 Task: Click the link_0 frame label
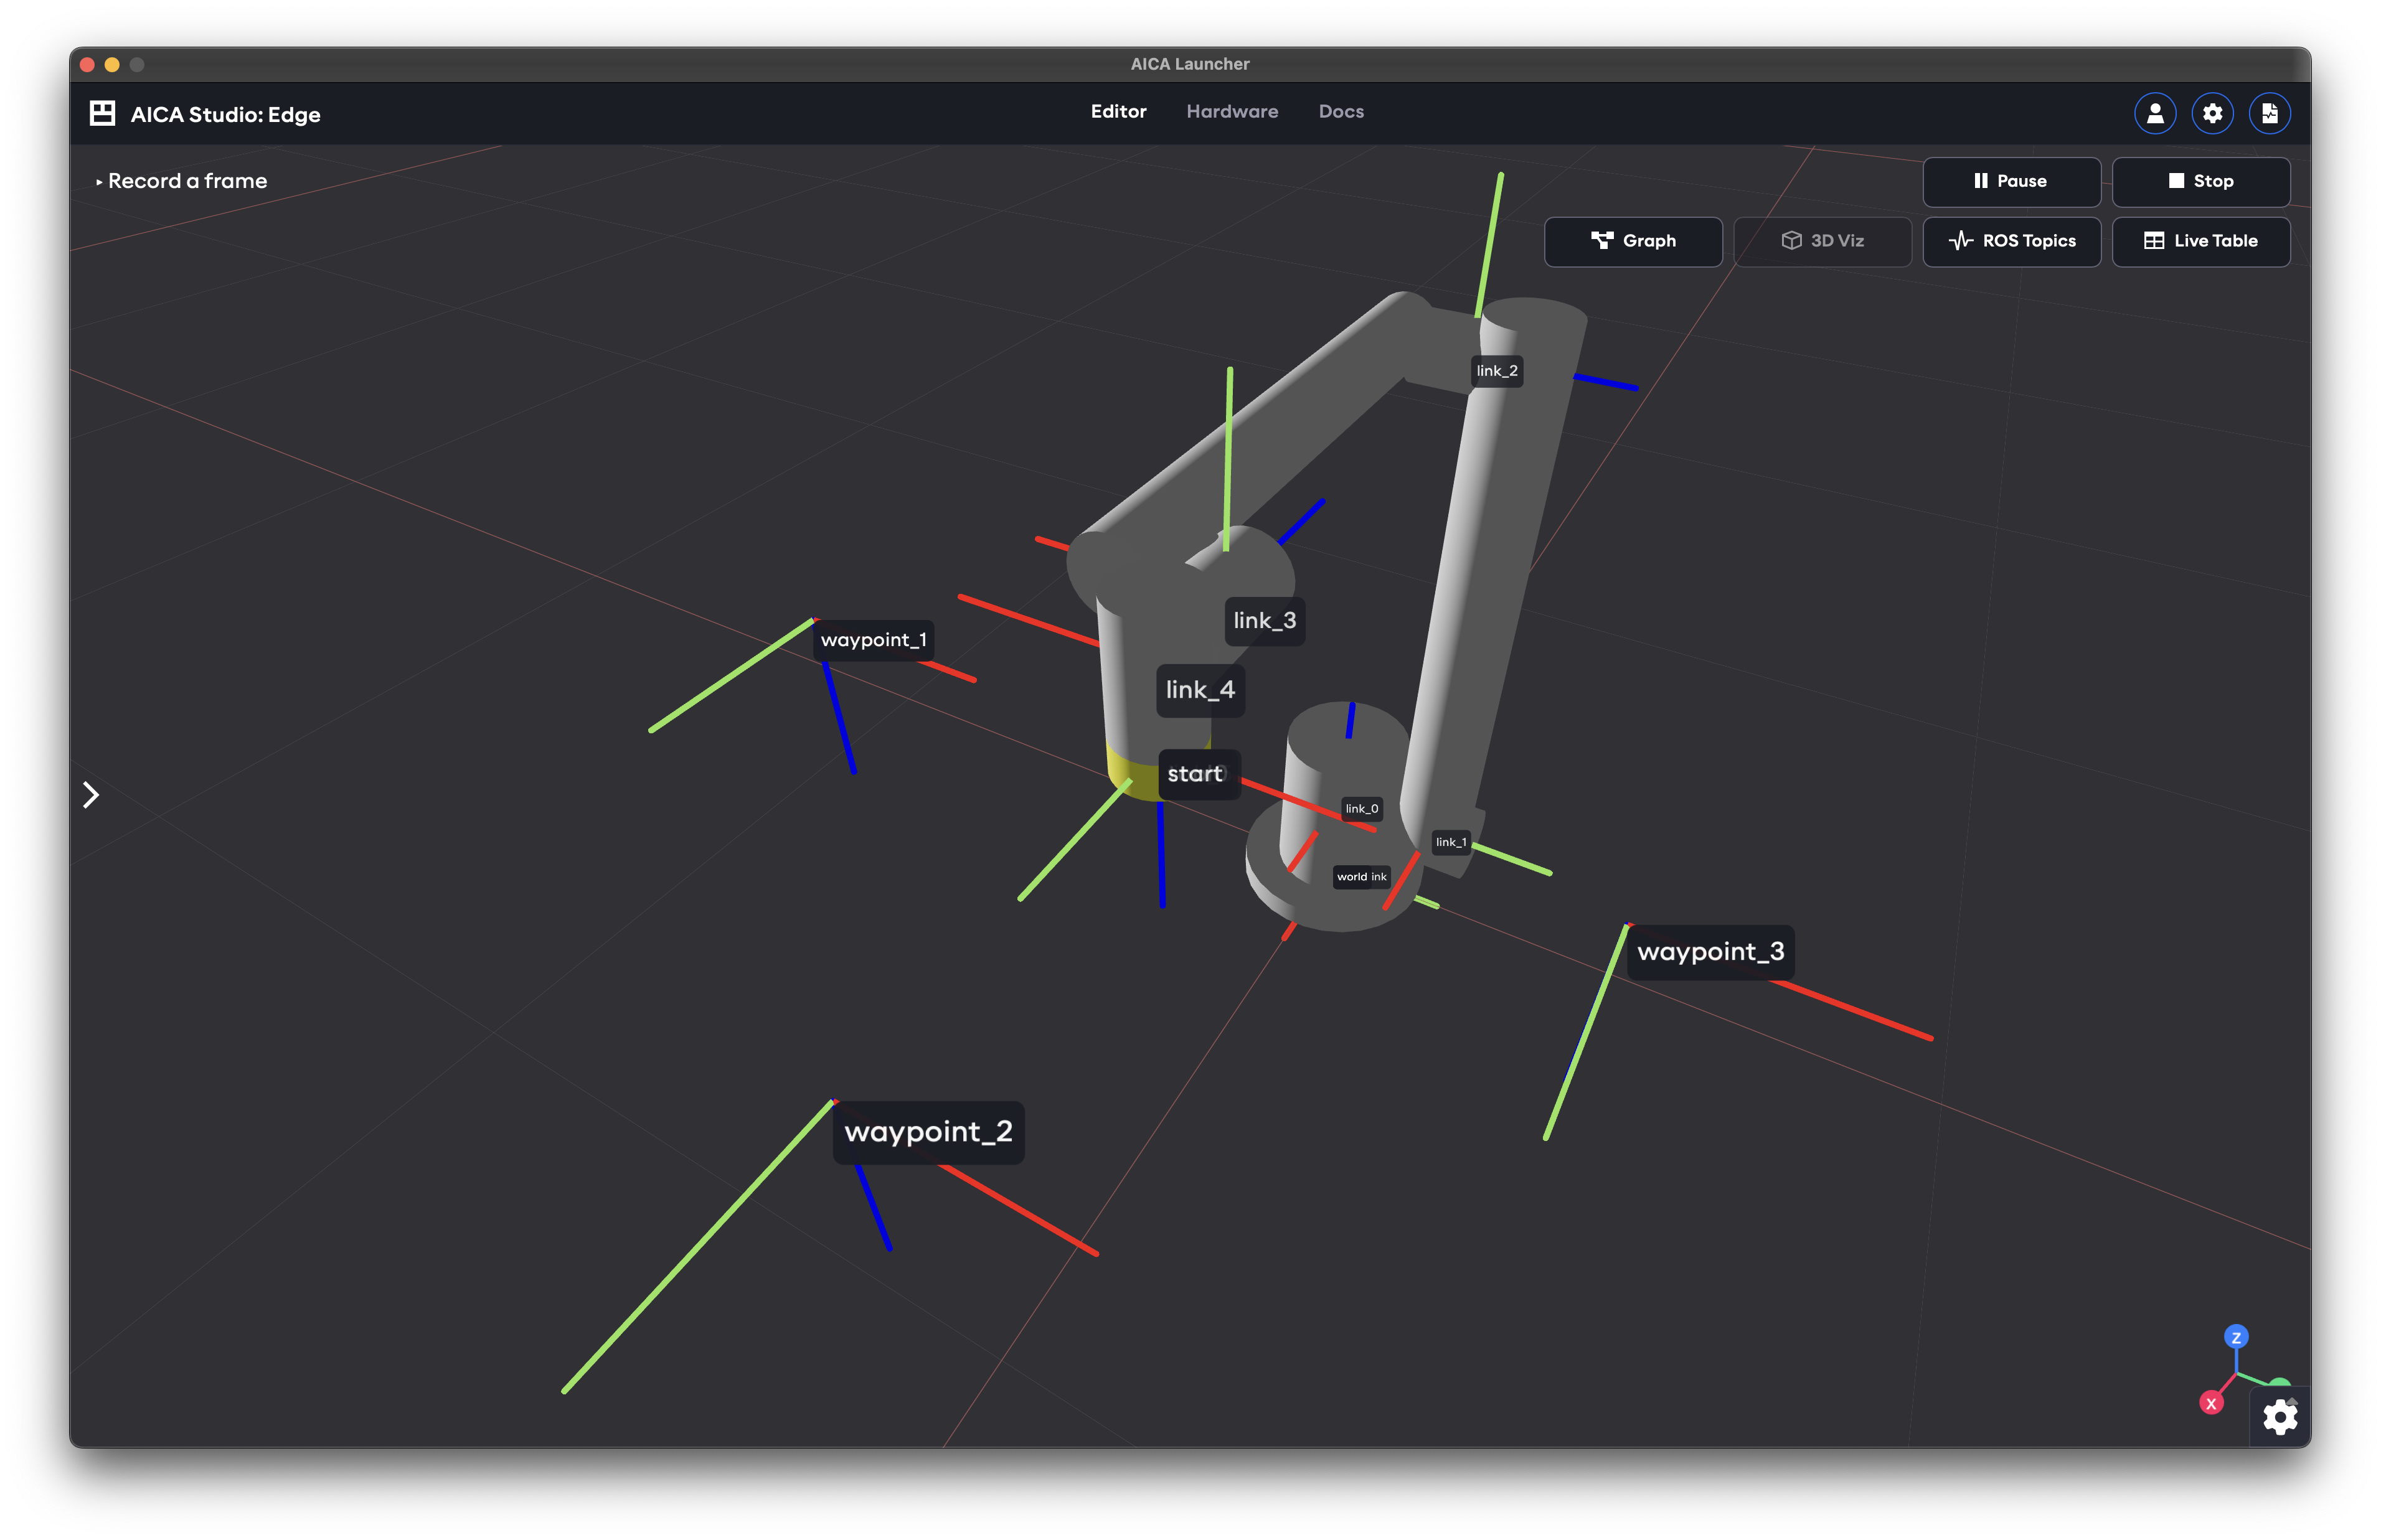1361,809
